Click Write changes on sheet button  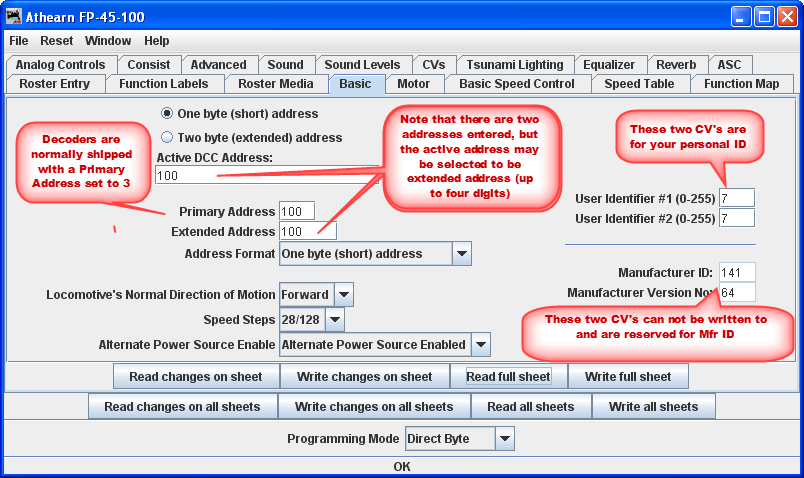click(362, 377)
